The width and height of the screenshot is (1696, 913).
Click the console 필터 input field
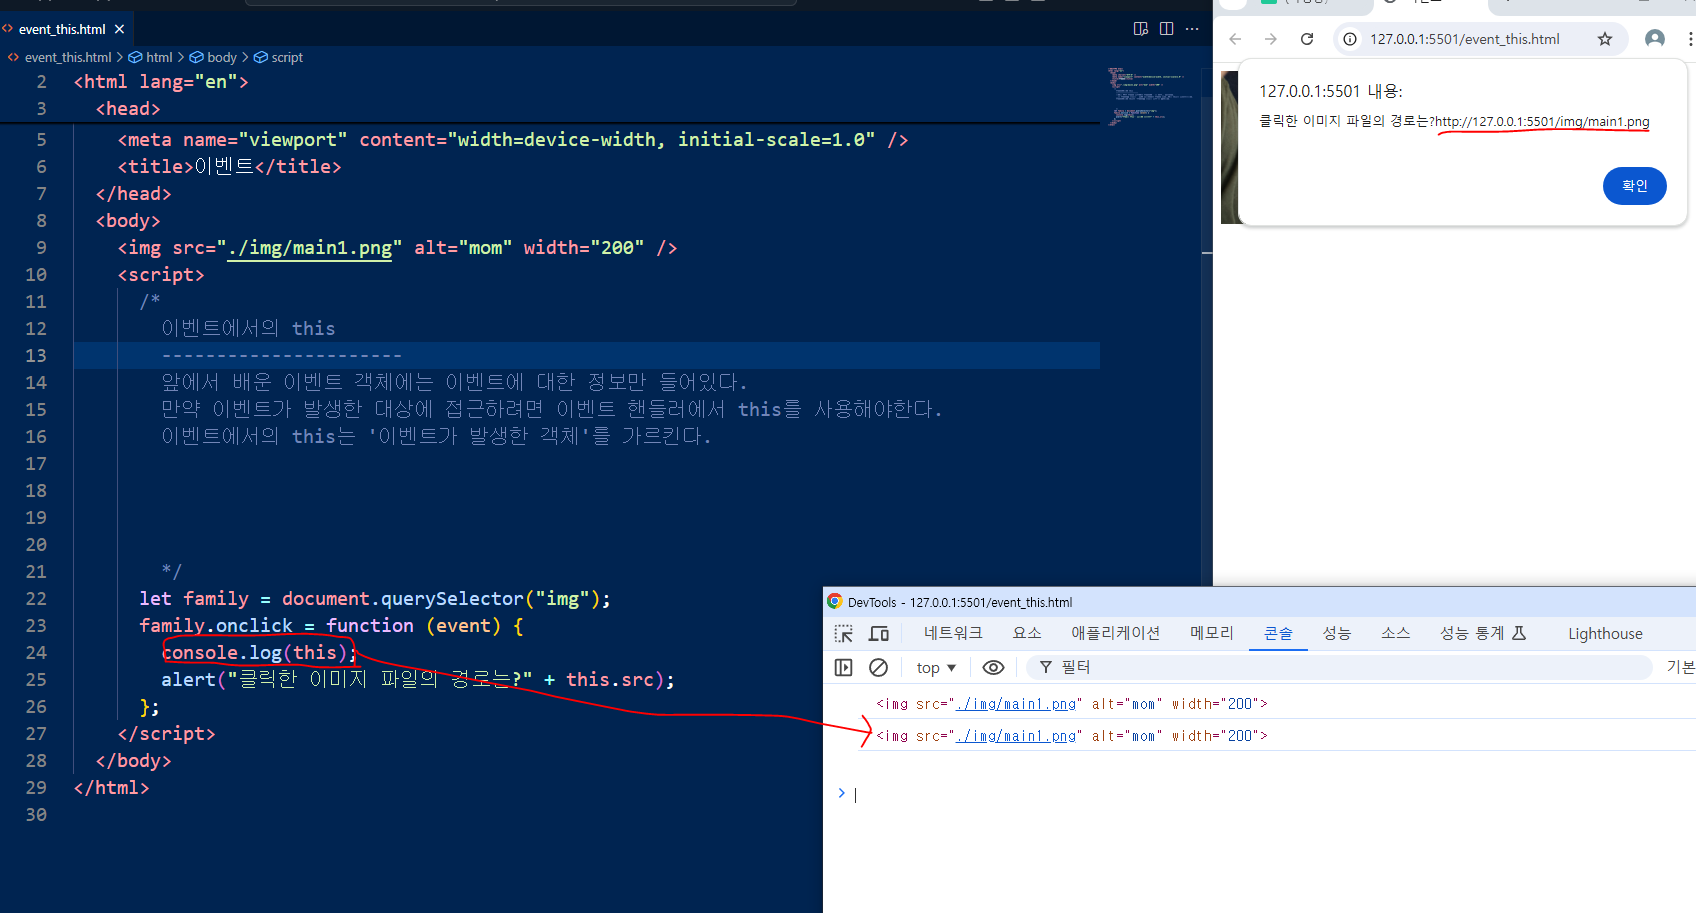[x=1340, y=667]
